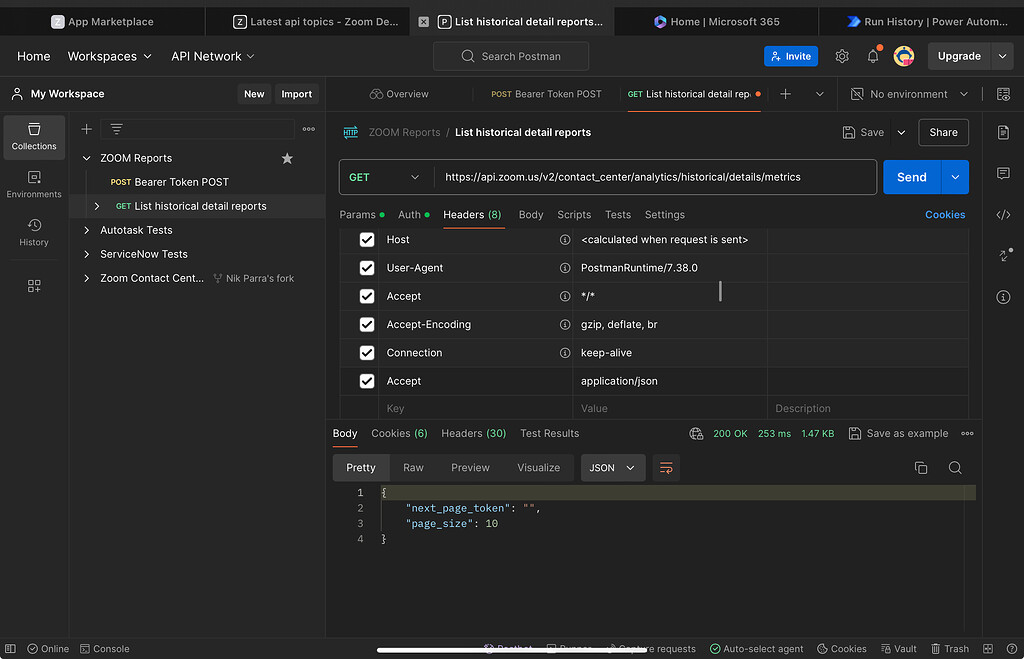Star the ZOOM Reports collection
This screenshot has width=1024, height=659.
287,158
